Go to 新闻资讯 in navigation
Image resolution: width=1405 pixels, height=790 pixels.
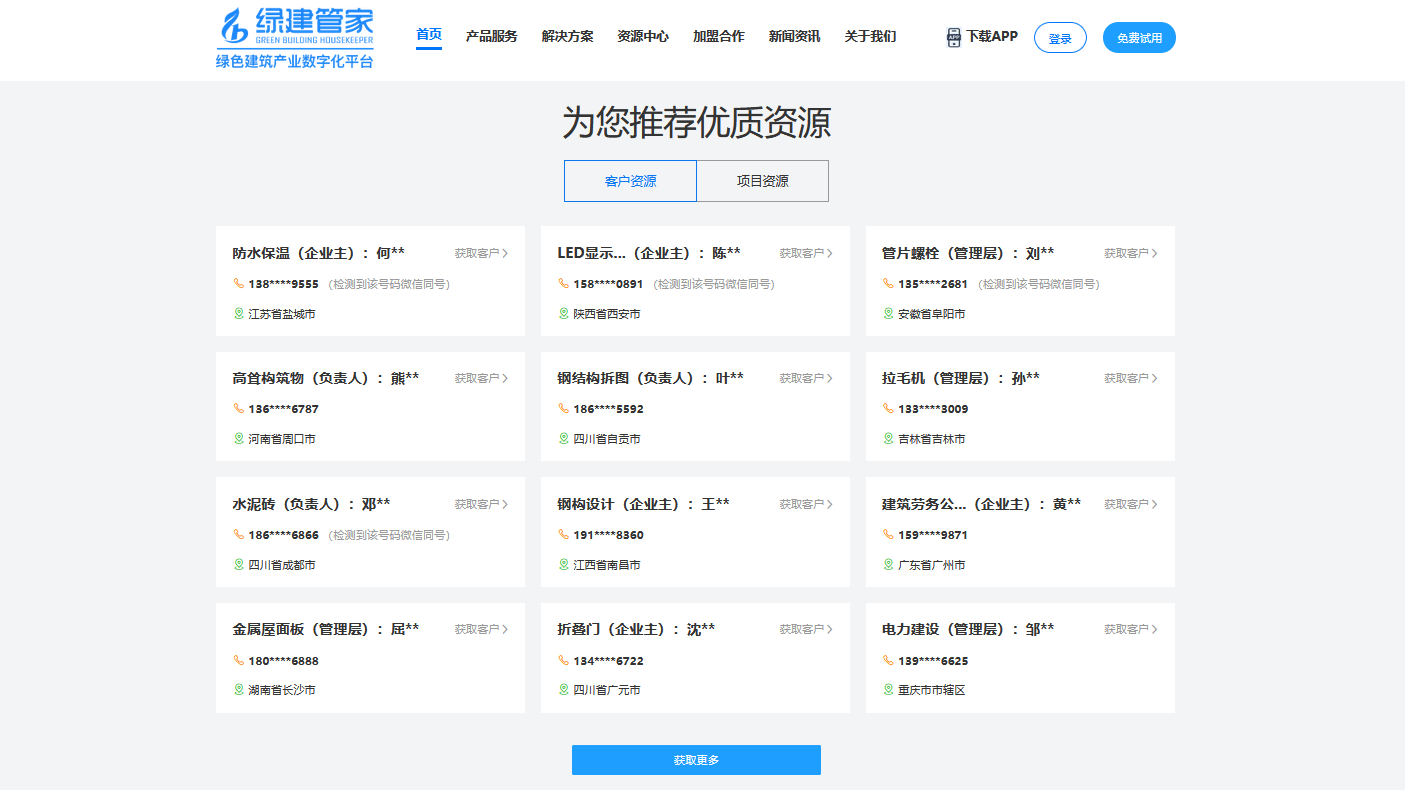tap(794, 37)
